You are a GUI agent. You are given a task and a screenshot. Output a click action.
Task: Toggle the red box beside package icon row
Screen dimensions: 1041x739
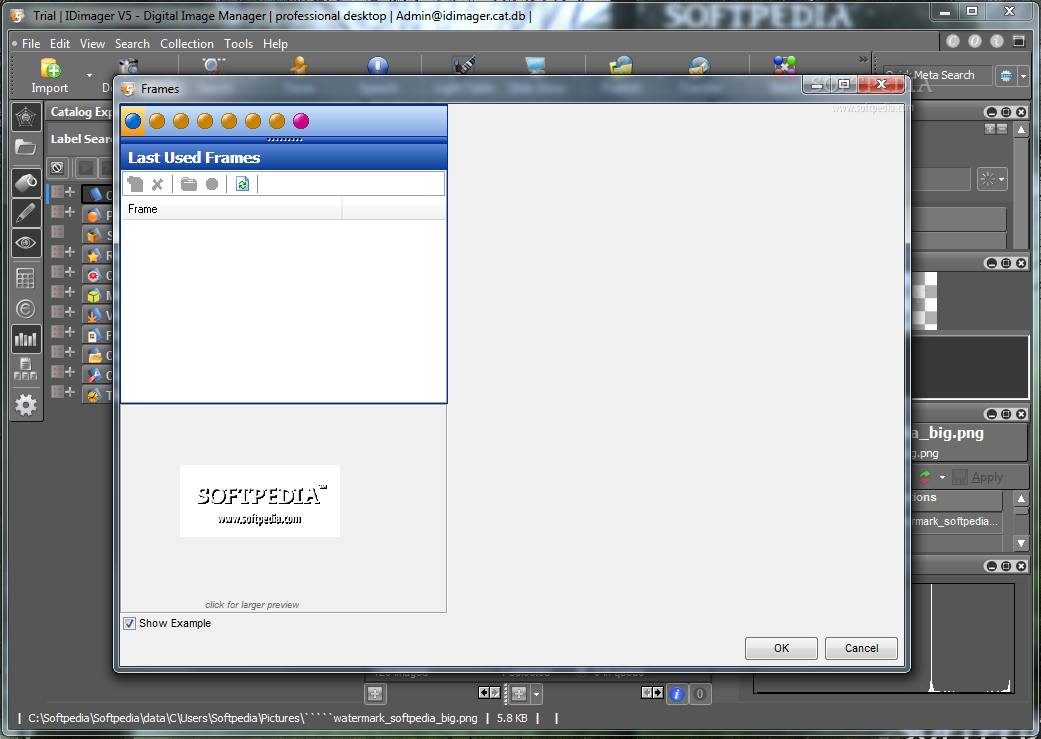tap(58, 232)
